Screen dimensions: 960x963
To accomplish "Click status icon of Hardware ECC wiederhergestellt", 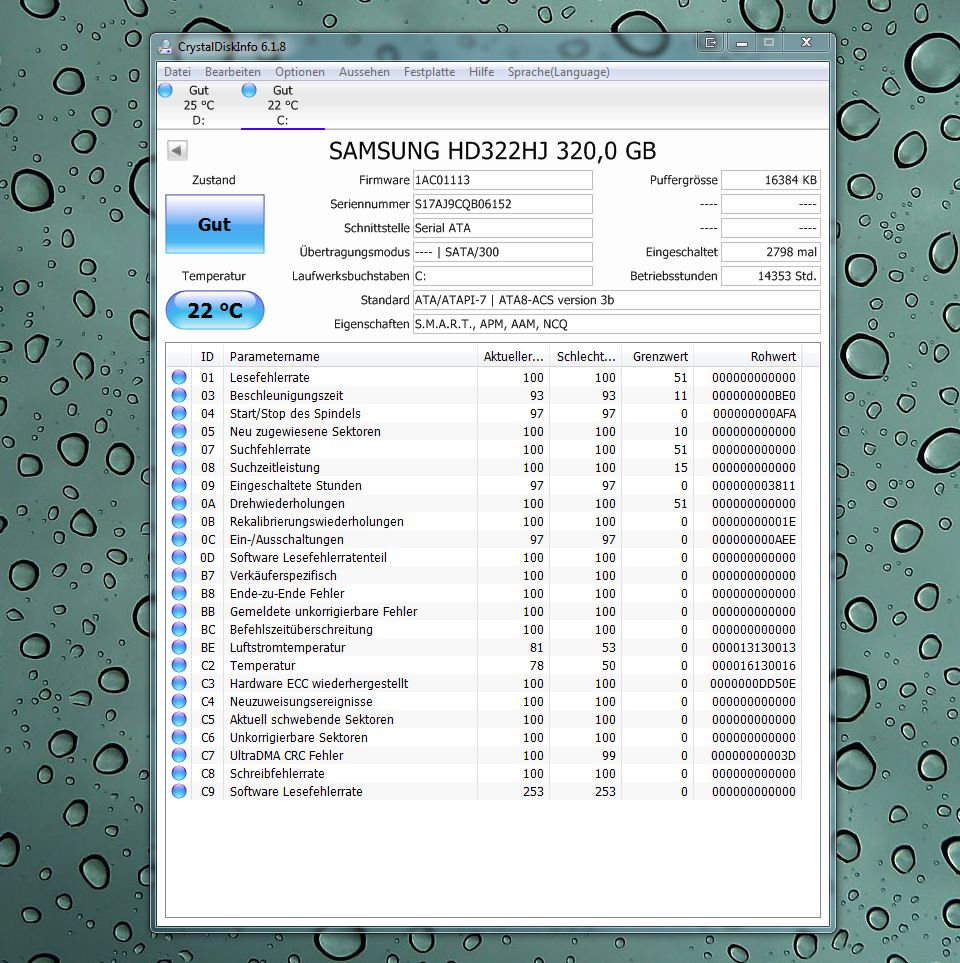I will click(x=179, y=683).
